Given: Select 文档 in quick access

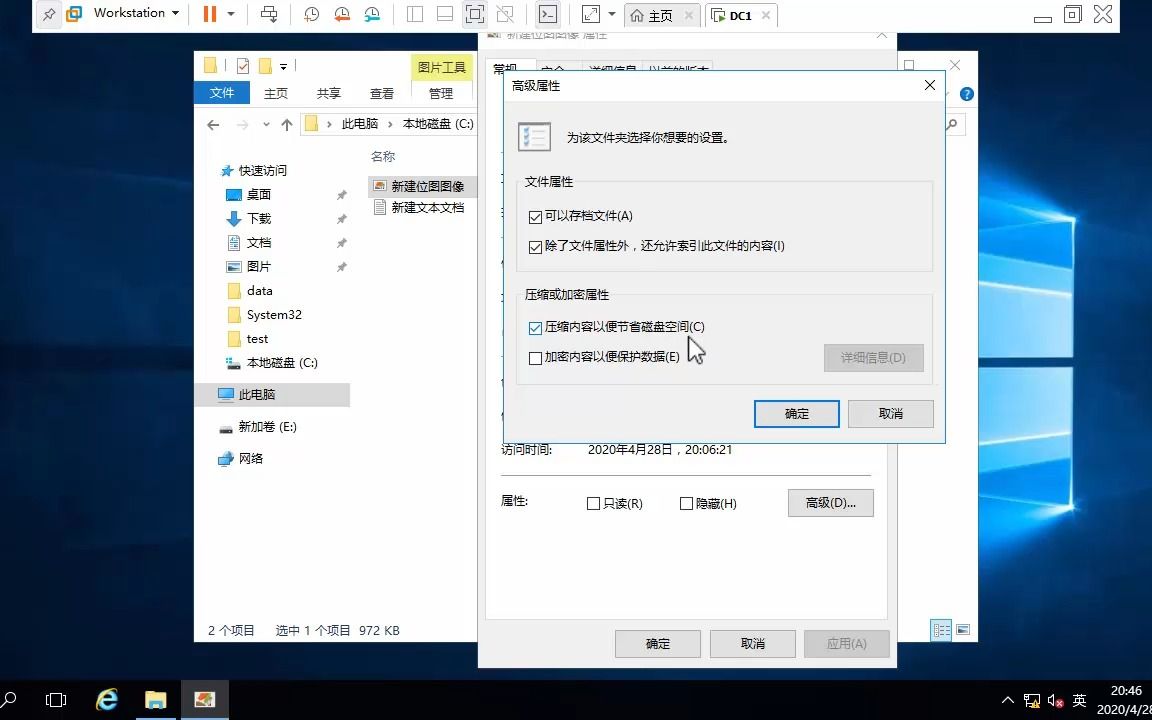Looking at the screenshot, I should coord(259,242).
